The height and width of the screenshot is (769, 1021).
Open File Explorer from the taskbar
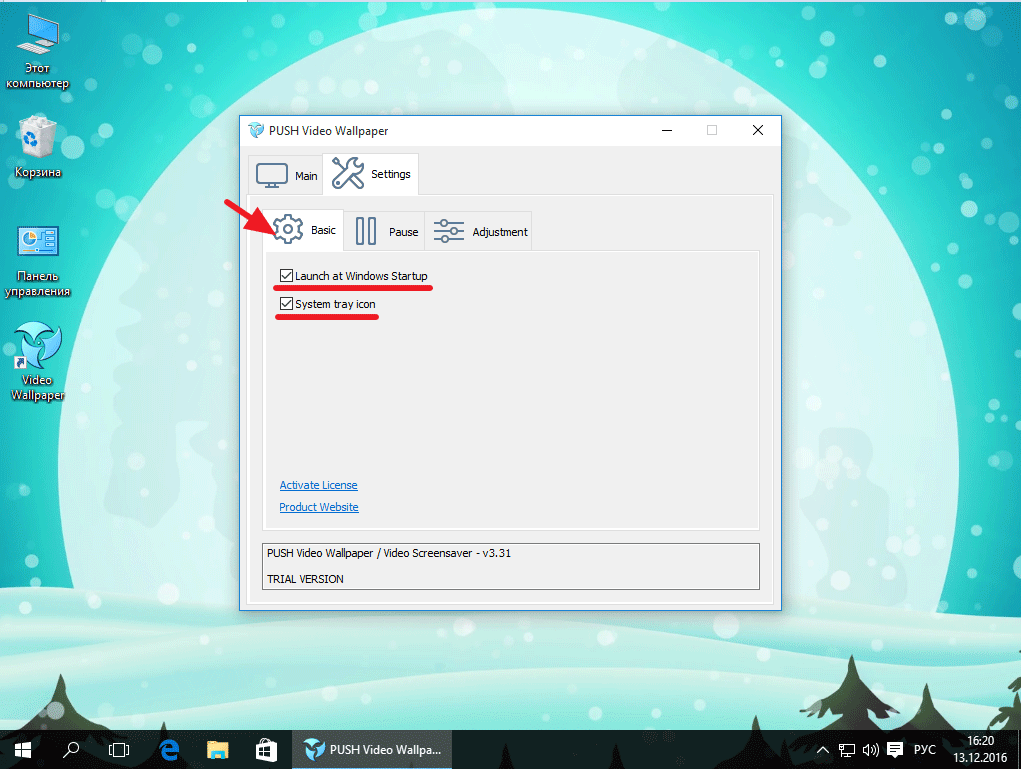coord(217,749)
